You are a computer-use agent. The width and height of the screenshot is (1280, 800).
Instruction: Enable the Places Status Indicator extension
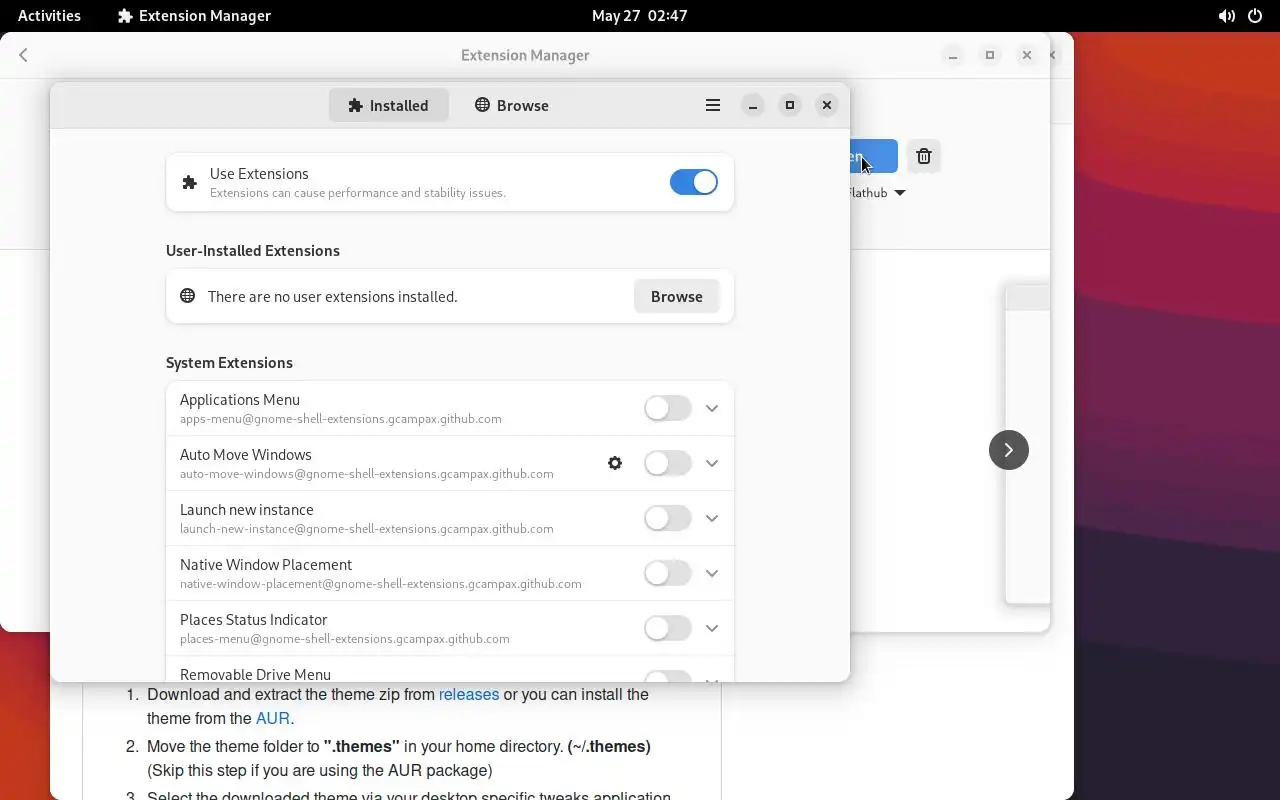coord(668,628)
